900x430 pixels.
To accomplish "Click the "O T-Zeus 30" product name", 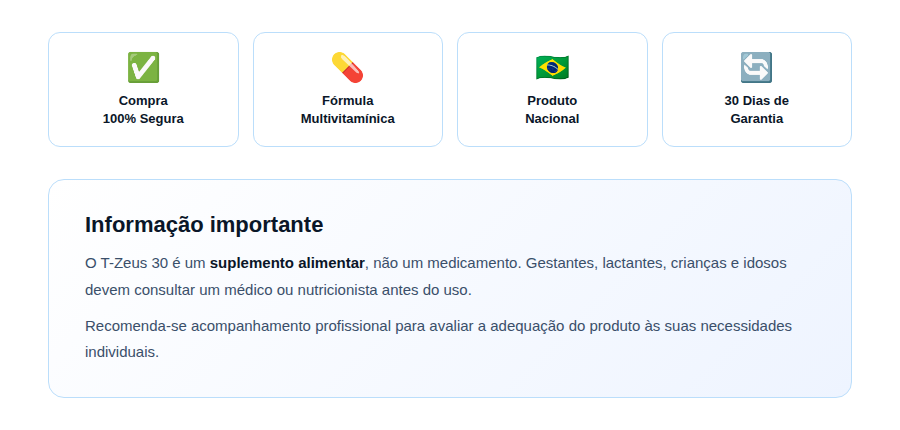I will (126, 264).
